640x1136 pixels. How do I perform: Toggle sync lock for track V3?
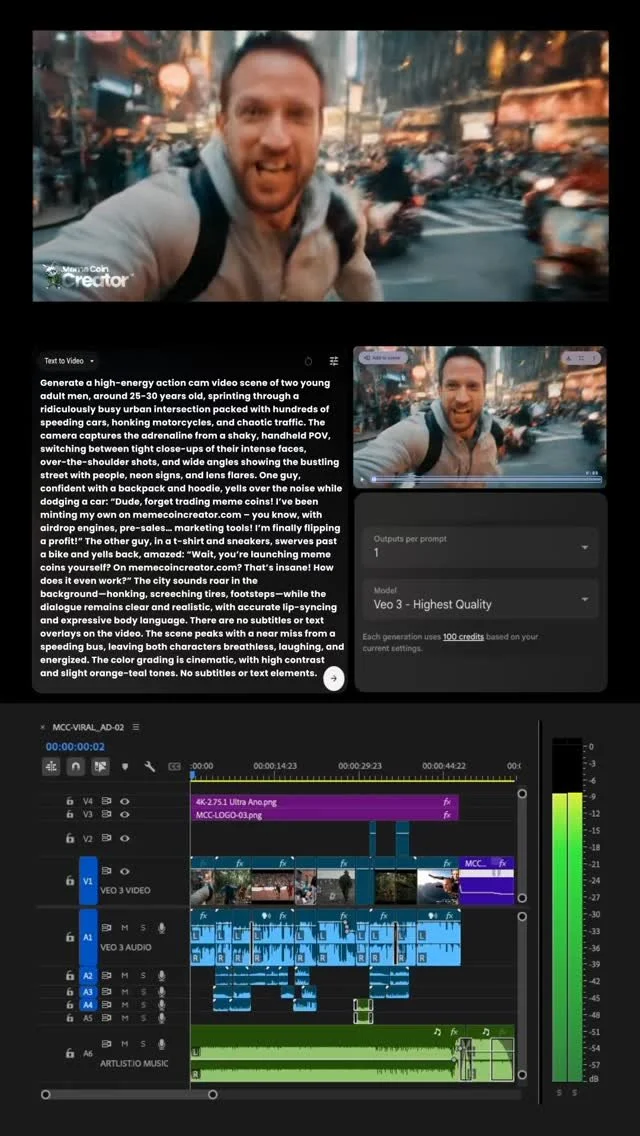(x=107, y=814)
